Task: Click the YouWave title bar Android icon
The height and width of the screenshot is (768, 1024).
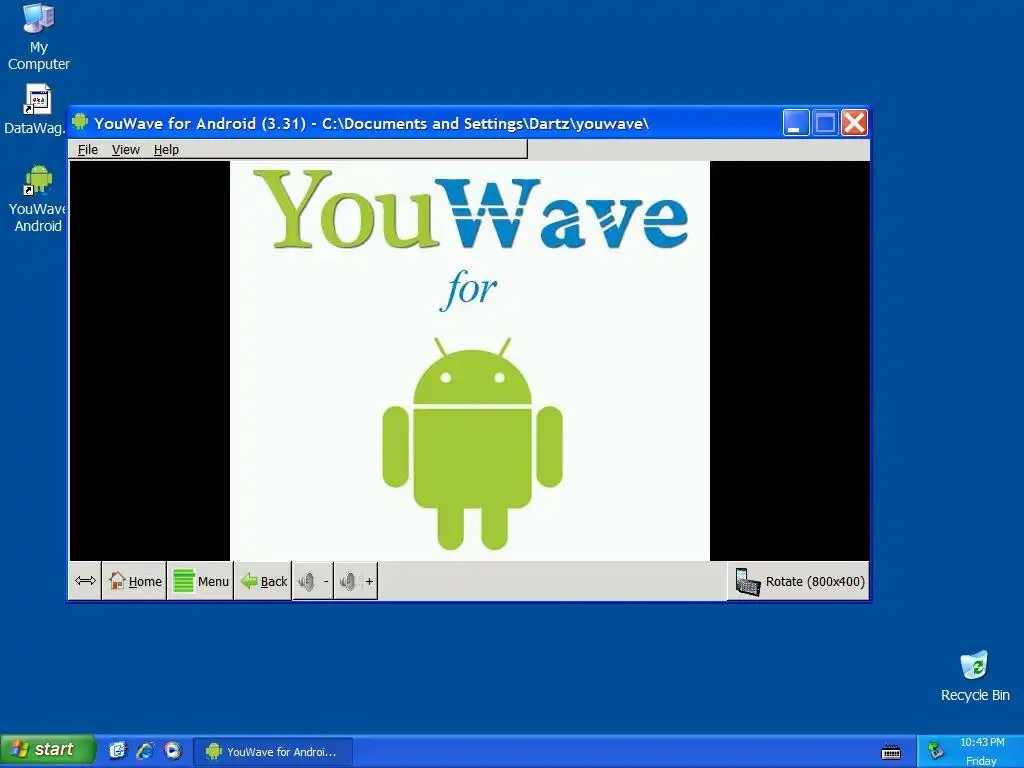Action: point(80,122)
